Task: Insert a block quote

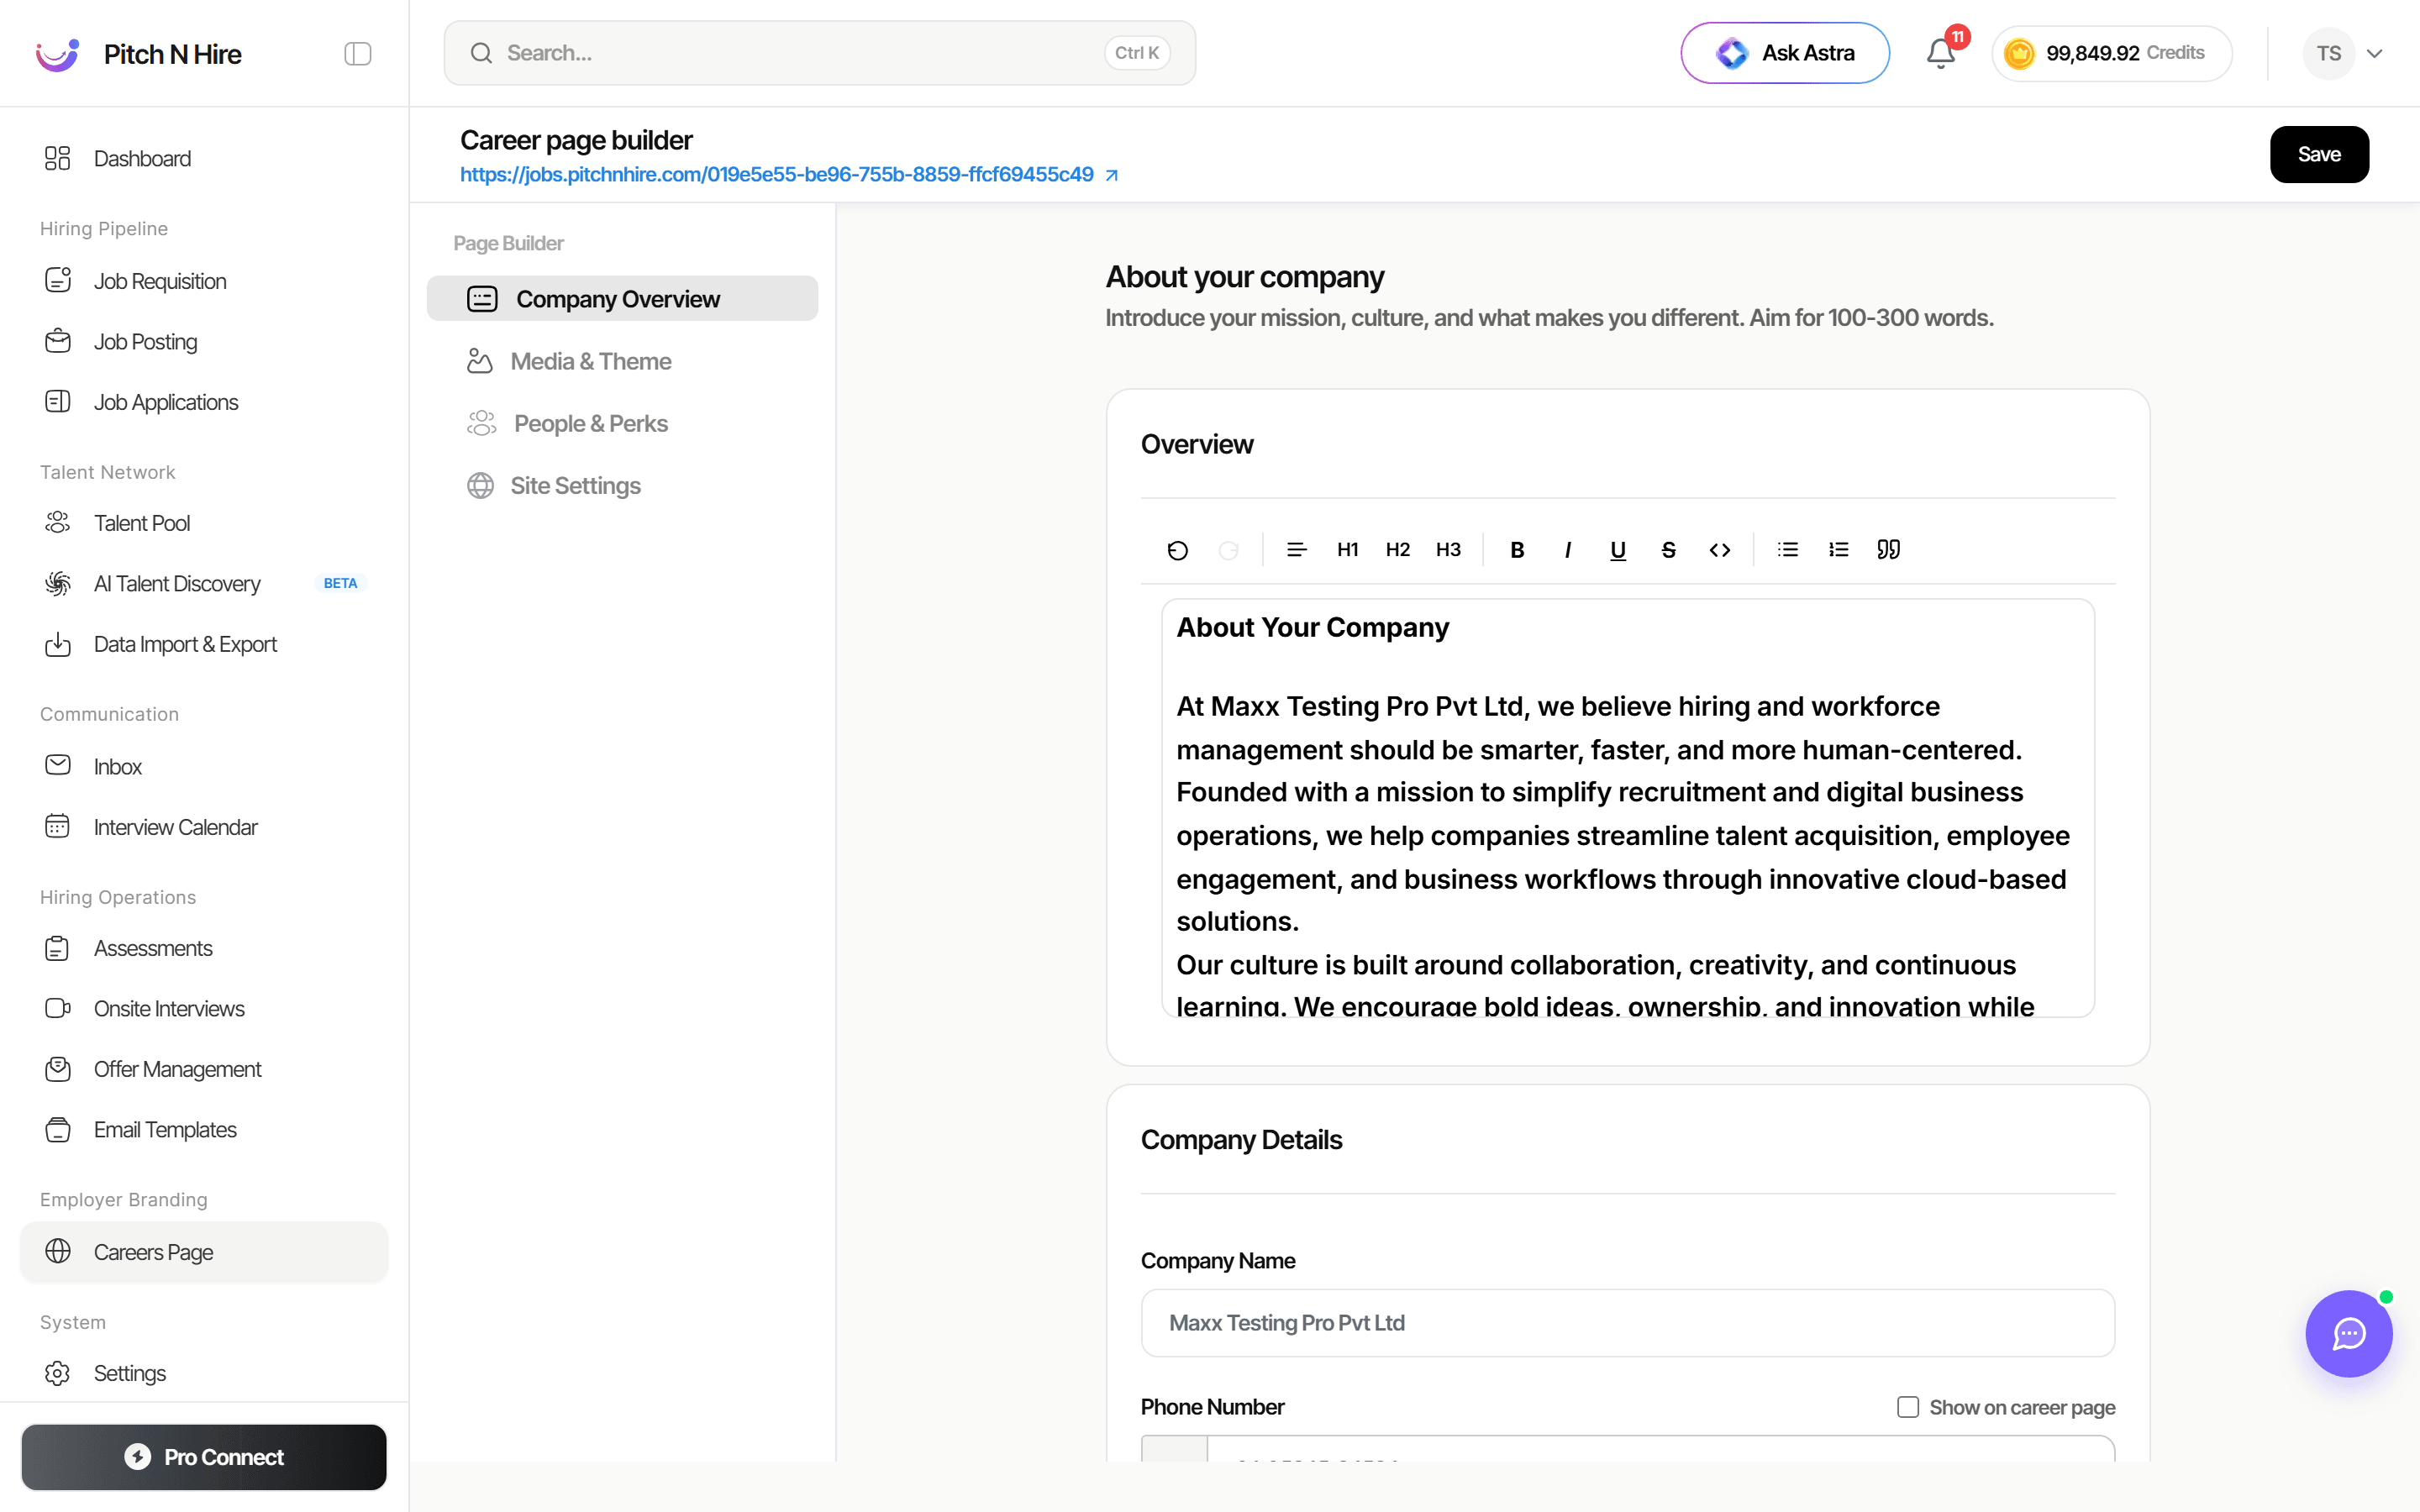Action: (x=1888, y=550)
